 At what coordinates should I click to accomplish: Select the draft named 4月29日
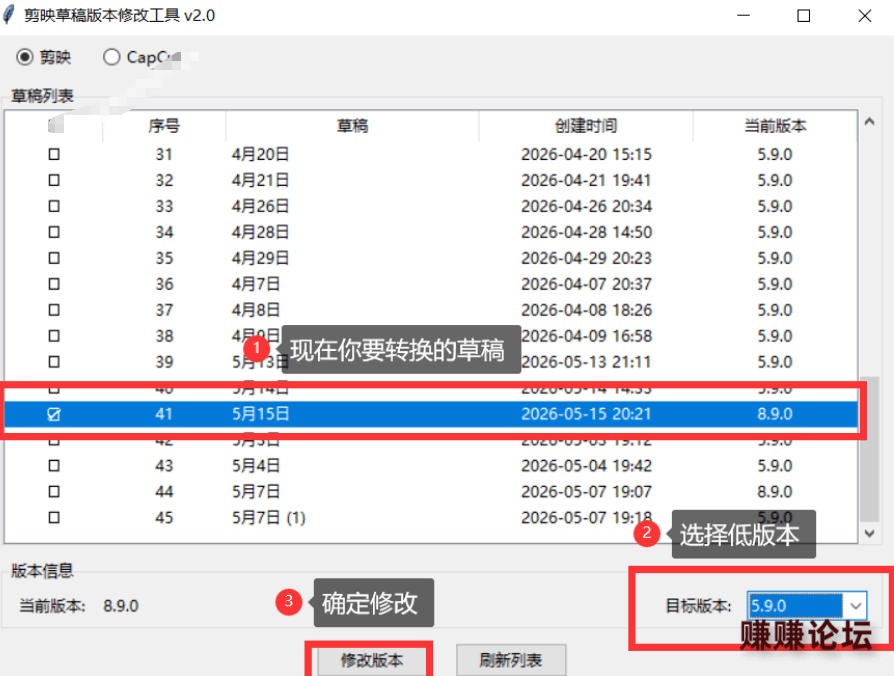coord(260,258)
